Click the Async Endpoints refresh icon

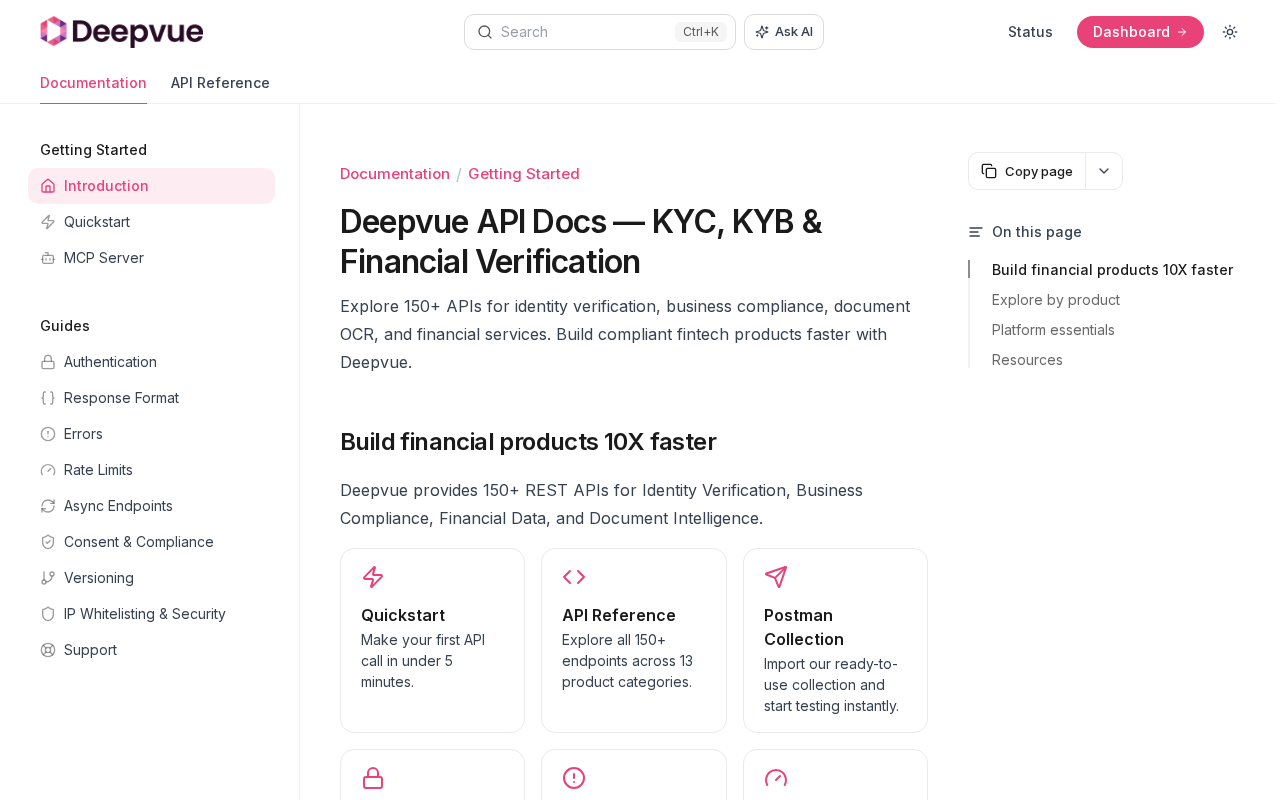(x=48, y=506)
